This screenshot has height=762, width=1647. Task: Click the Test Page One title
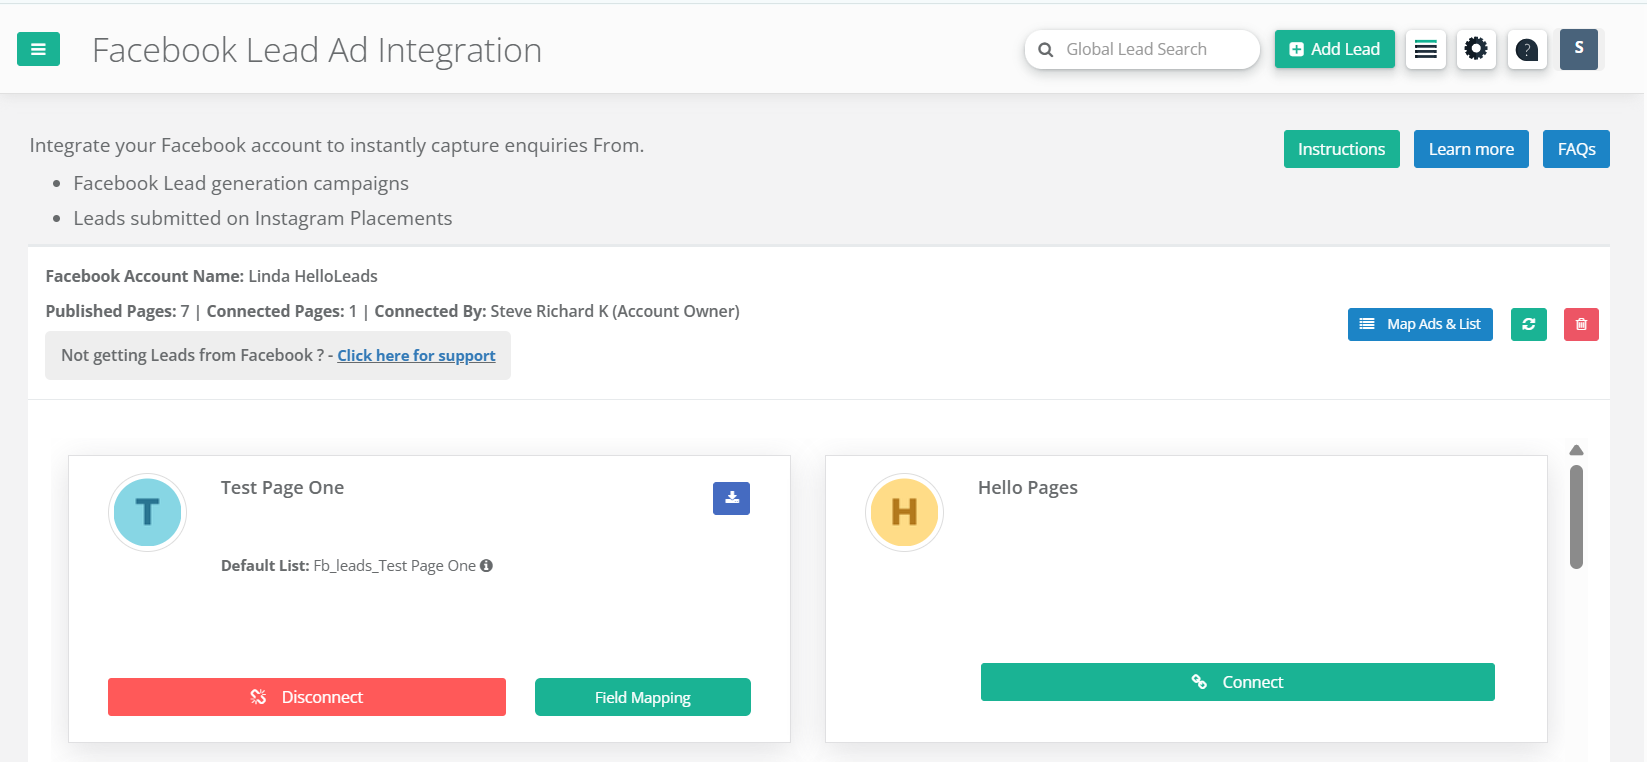pos(282,488)
